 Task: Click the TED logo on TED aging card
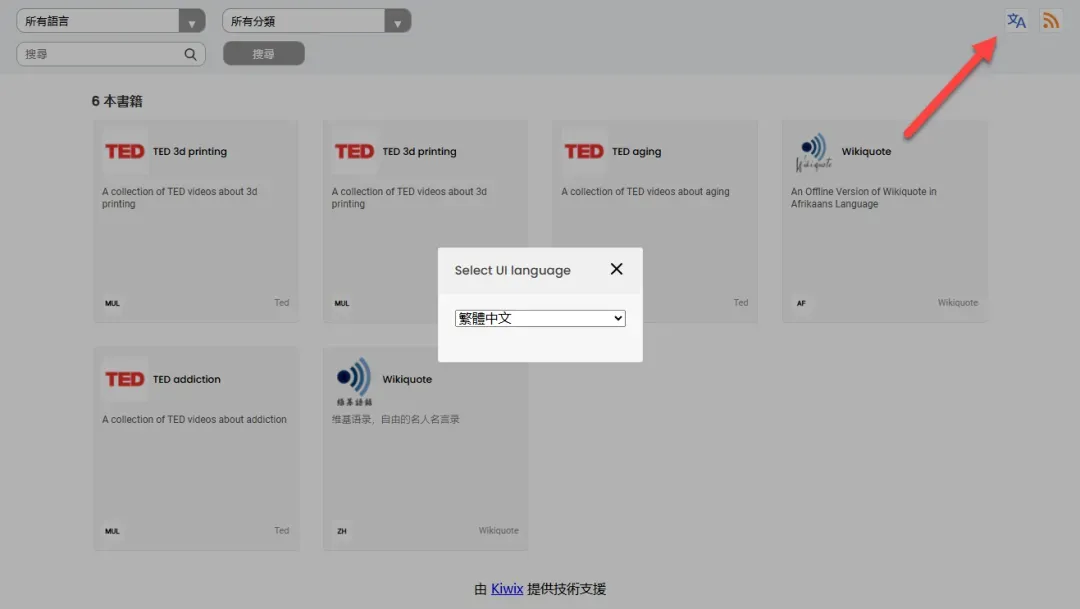tap(584, 152)
